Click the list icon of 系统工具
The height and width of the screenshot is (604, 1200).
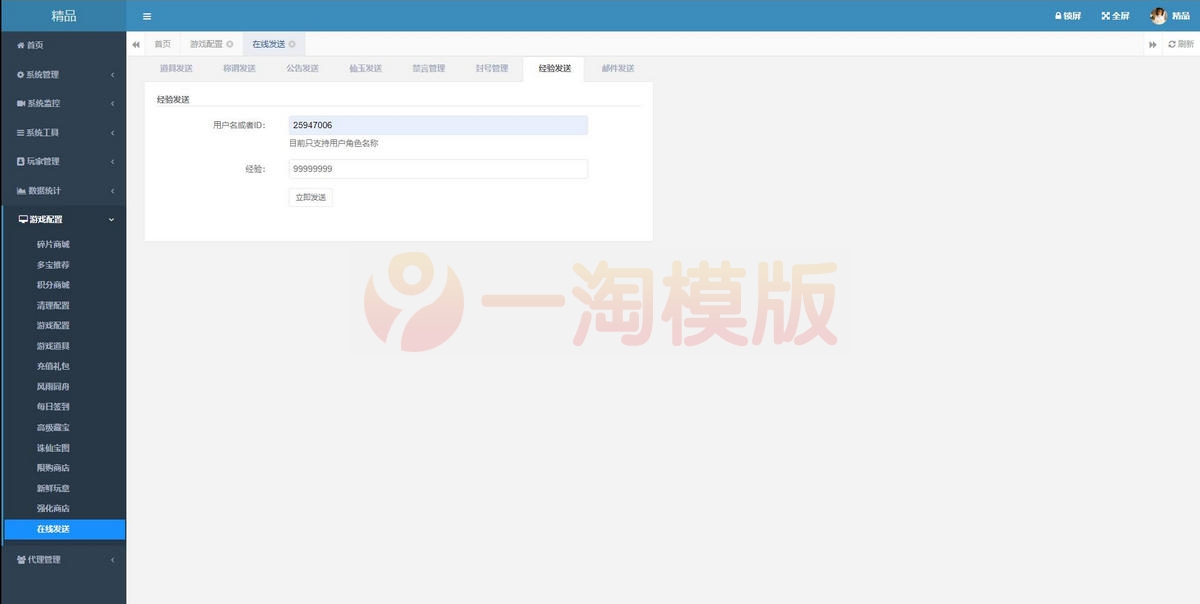coord(21,132)
